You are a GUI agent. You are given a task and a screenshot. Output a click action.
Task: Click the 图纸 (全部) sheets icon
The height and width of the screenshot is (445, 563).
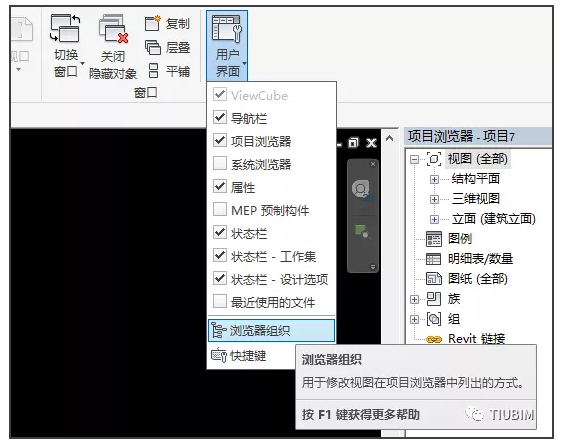[434, 279]
